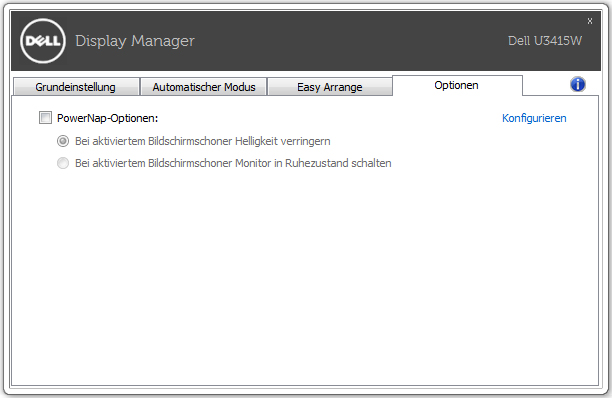Click the Dell U3415W monitor name
Screen dimensions: 612x398
click(x=544, y=41)
